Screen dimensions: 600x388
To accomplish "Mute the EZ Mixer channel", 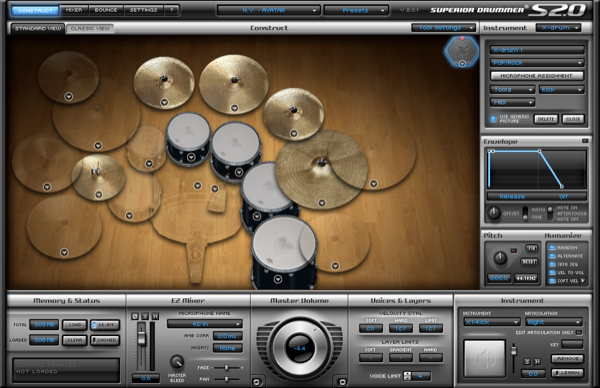I will click(x=155, y=316).
